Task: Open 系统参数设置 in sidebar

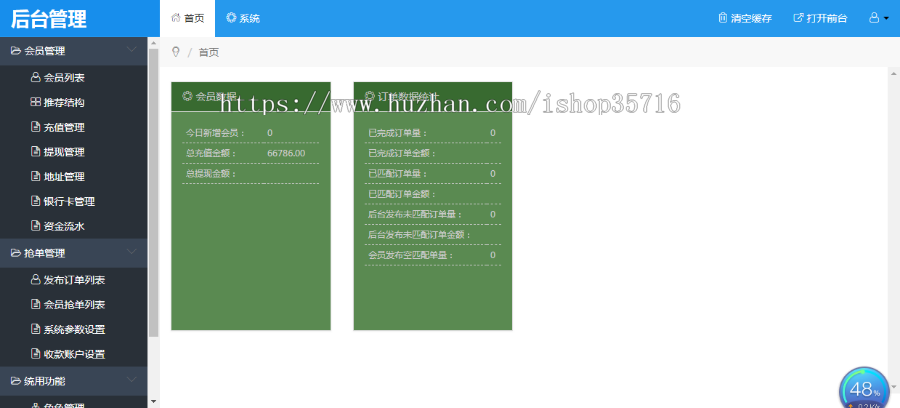Action: pos(73,329)
